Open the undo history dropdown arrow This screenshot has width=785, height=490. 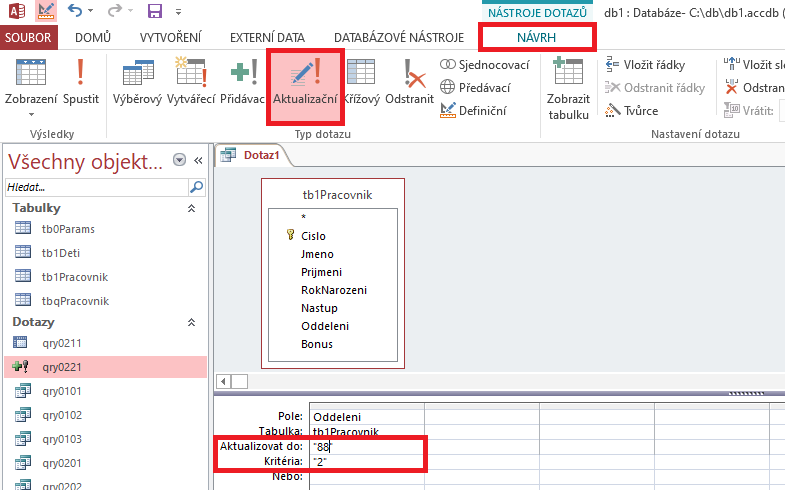point(91,11)
